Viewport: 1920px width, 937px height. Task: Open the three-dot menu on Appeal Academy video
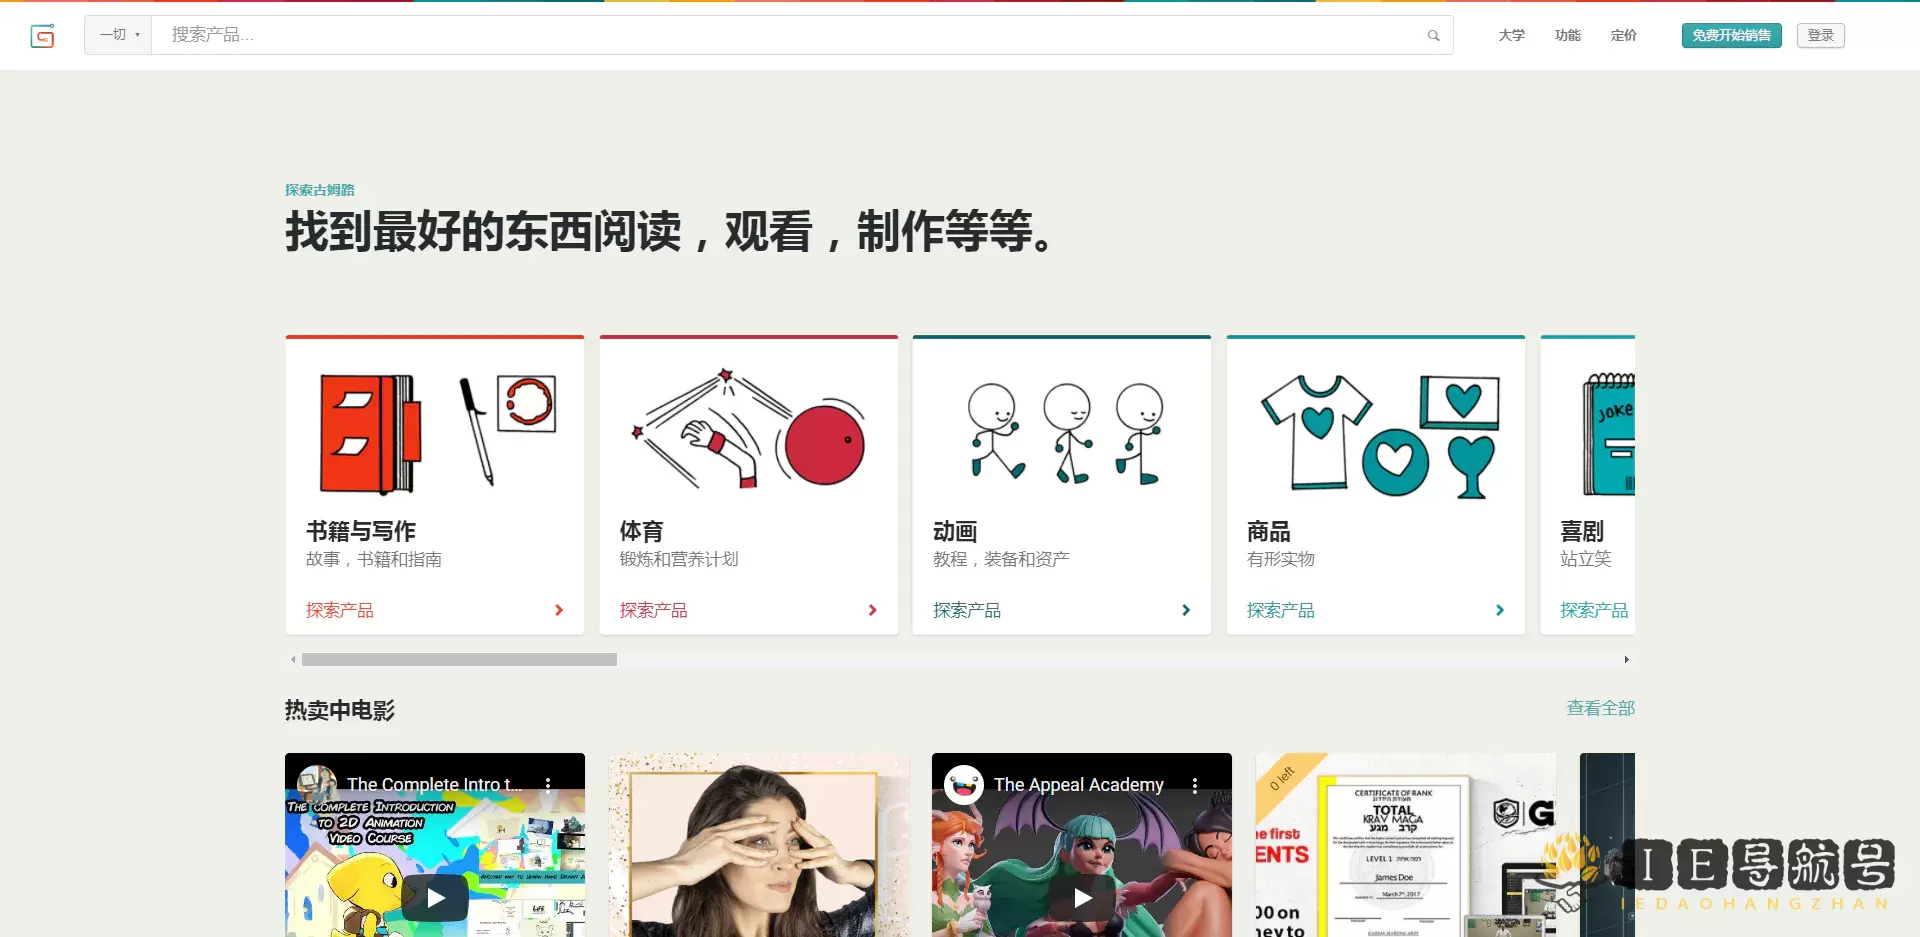pos(1195,785)
